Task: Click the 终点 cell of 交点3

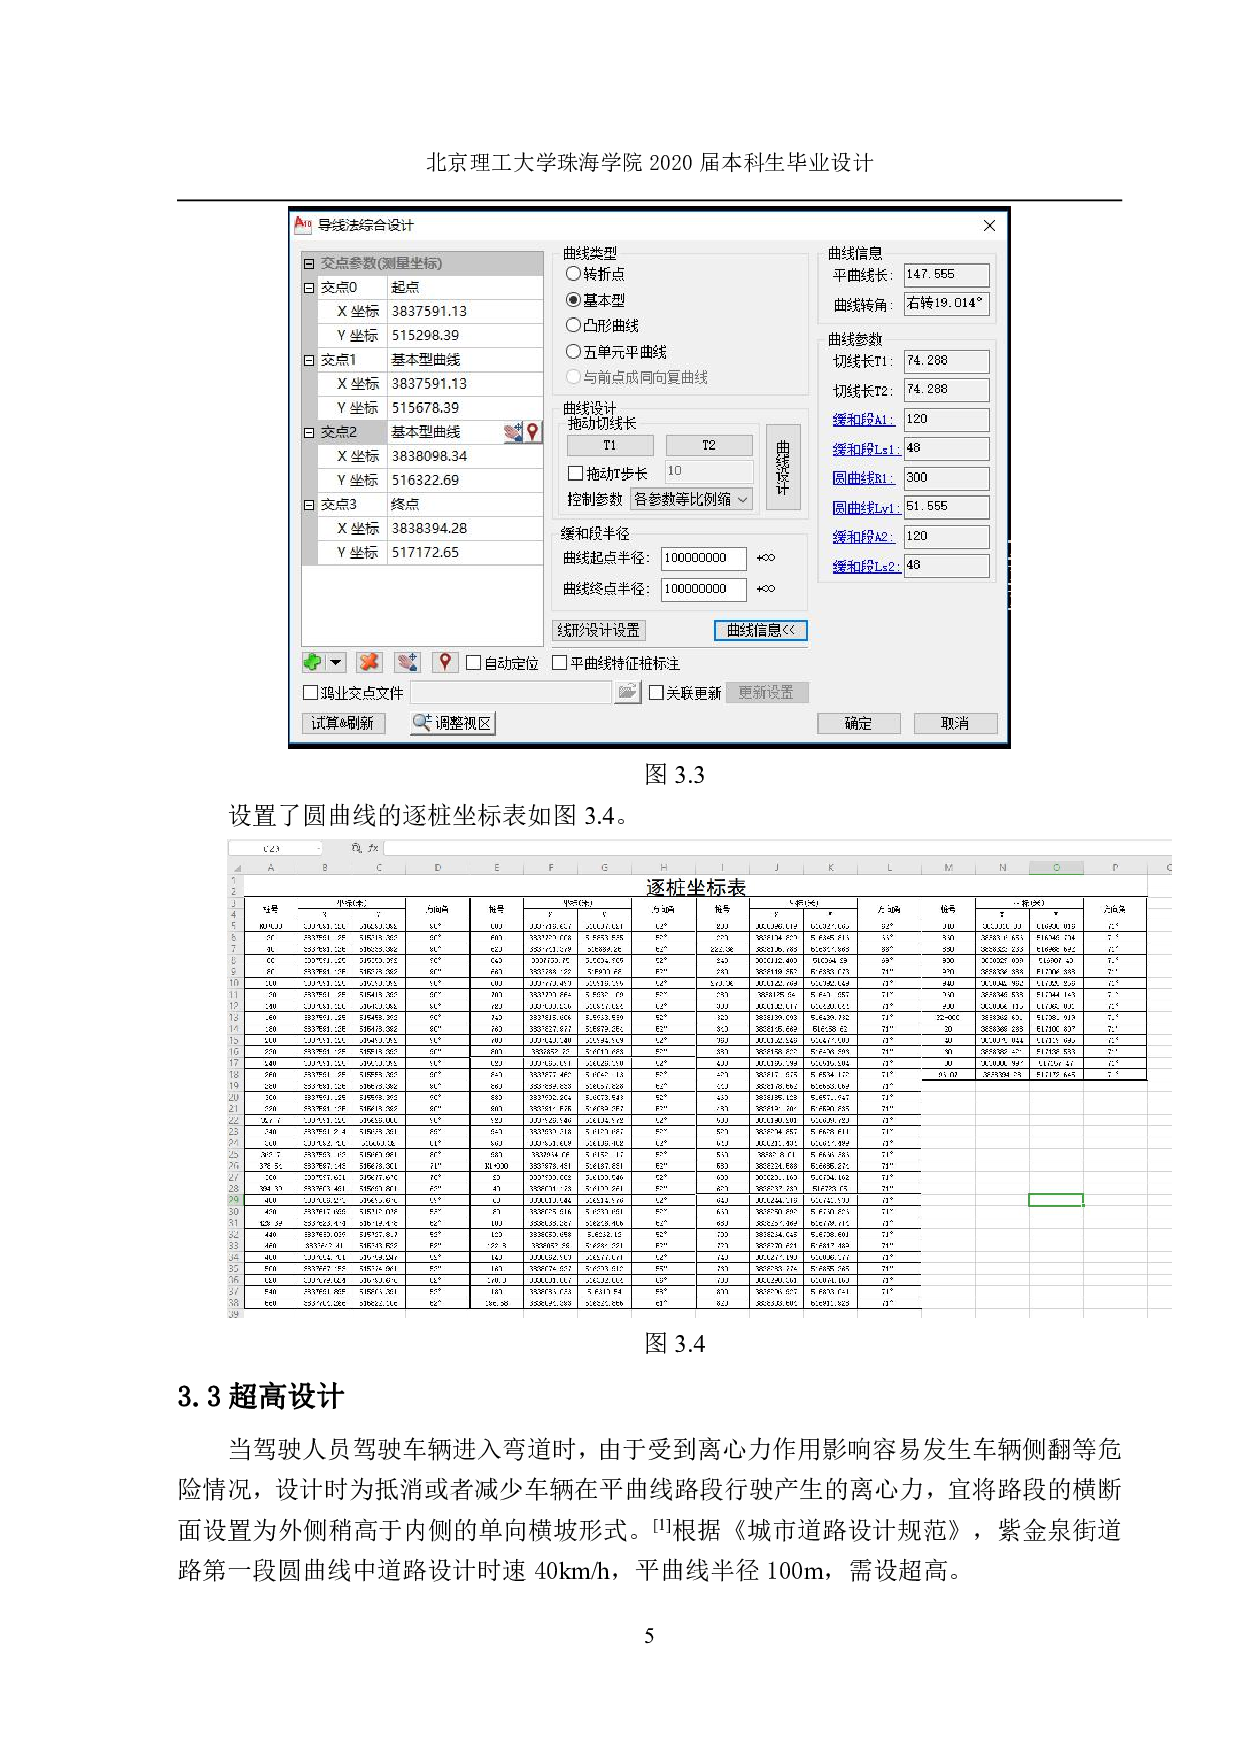Action: [x=465, y=504]
